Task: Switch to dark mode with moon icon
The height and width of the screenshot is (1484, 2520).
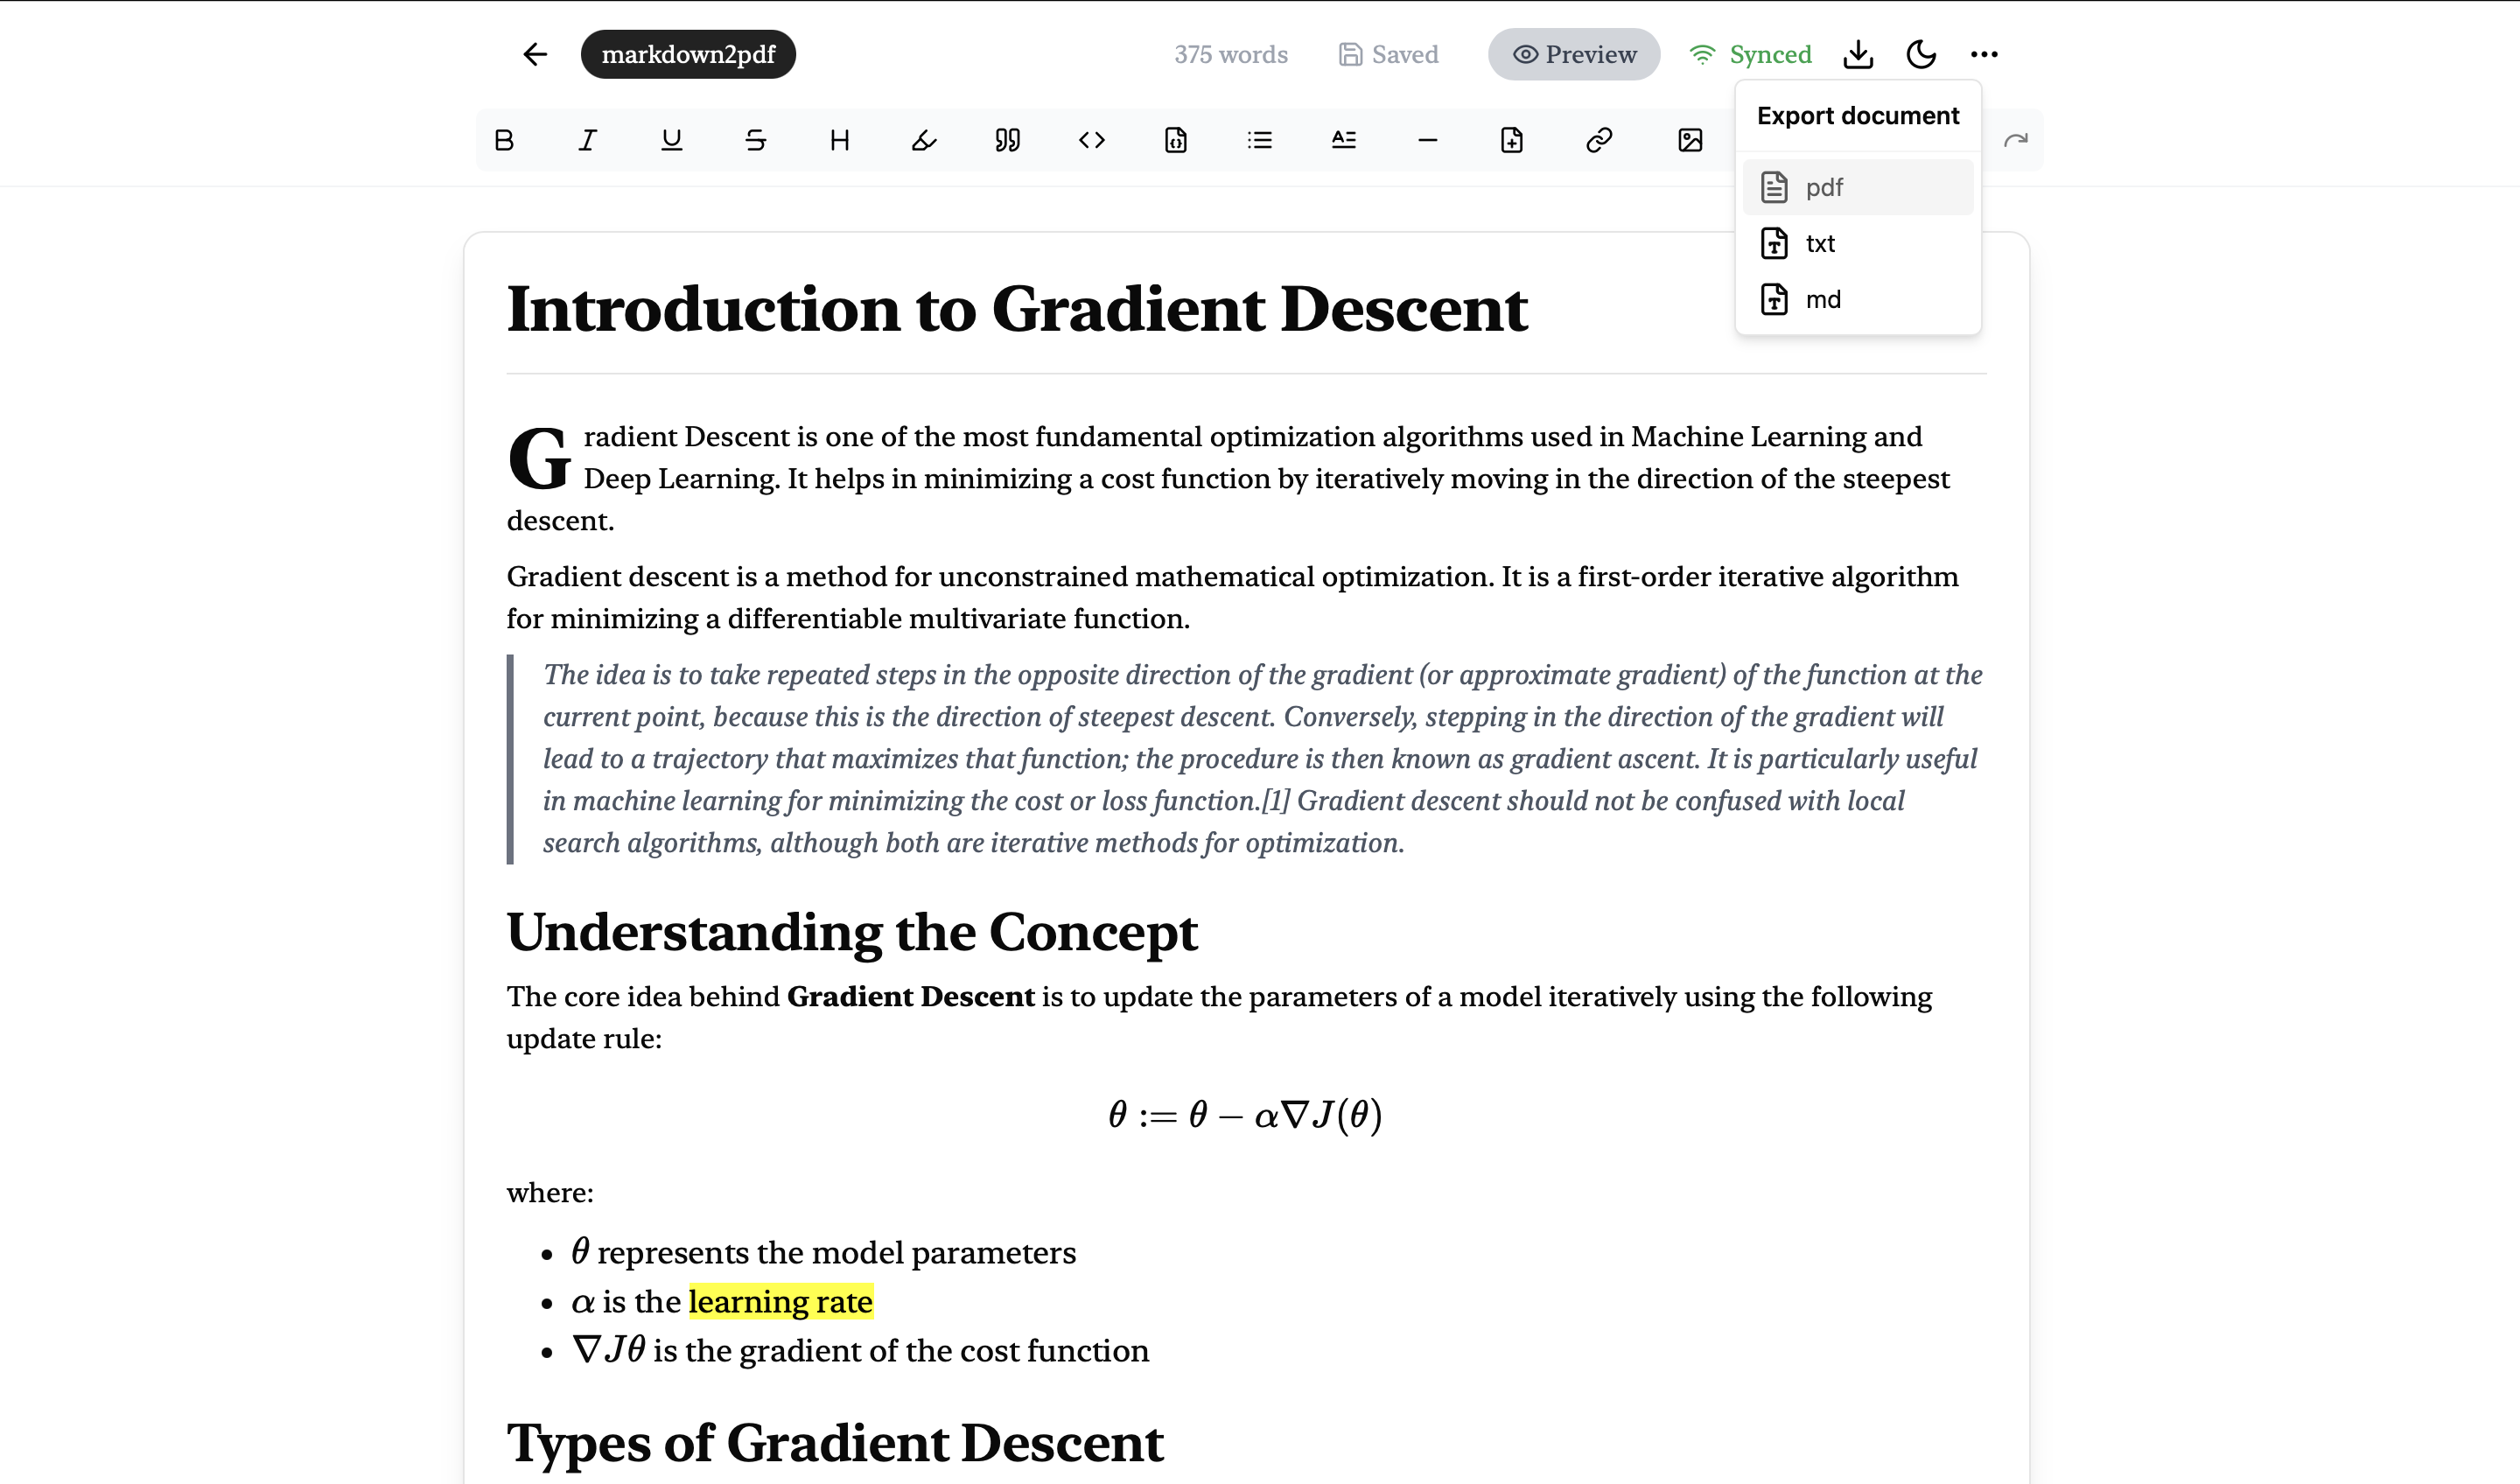Action: click(1921, 54)
